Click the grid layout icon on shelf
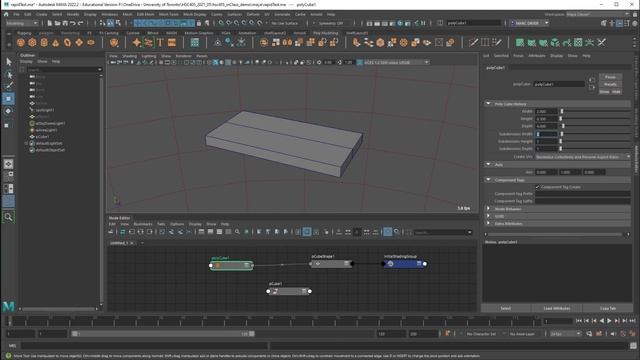640x360 pixels. click(x=195, y=42)
